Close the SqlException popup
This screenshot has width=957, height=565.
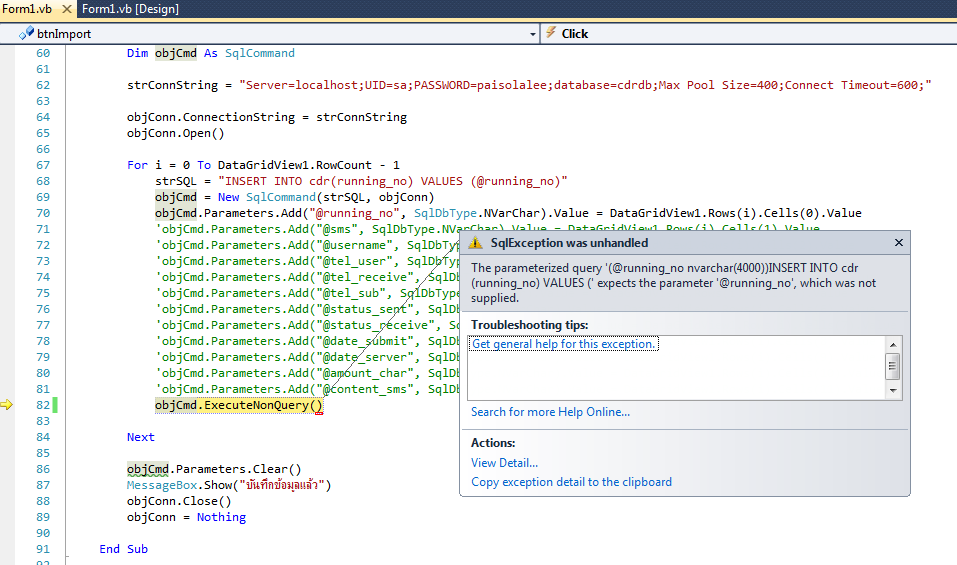pyautogui.click(x=898, y=243)
